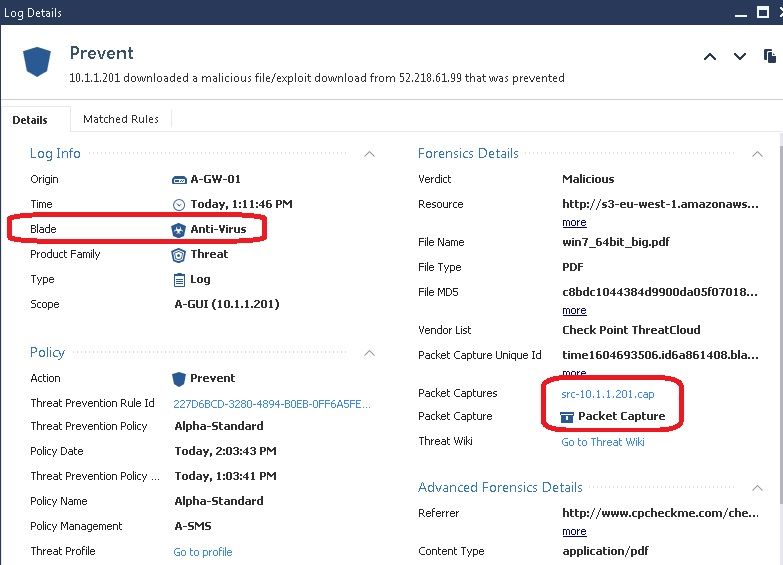Image resolution: width=783 pixels, height=565 pixels.
Task: Select the application/pdf content type value
Action: point(605,551)
